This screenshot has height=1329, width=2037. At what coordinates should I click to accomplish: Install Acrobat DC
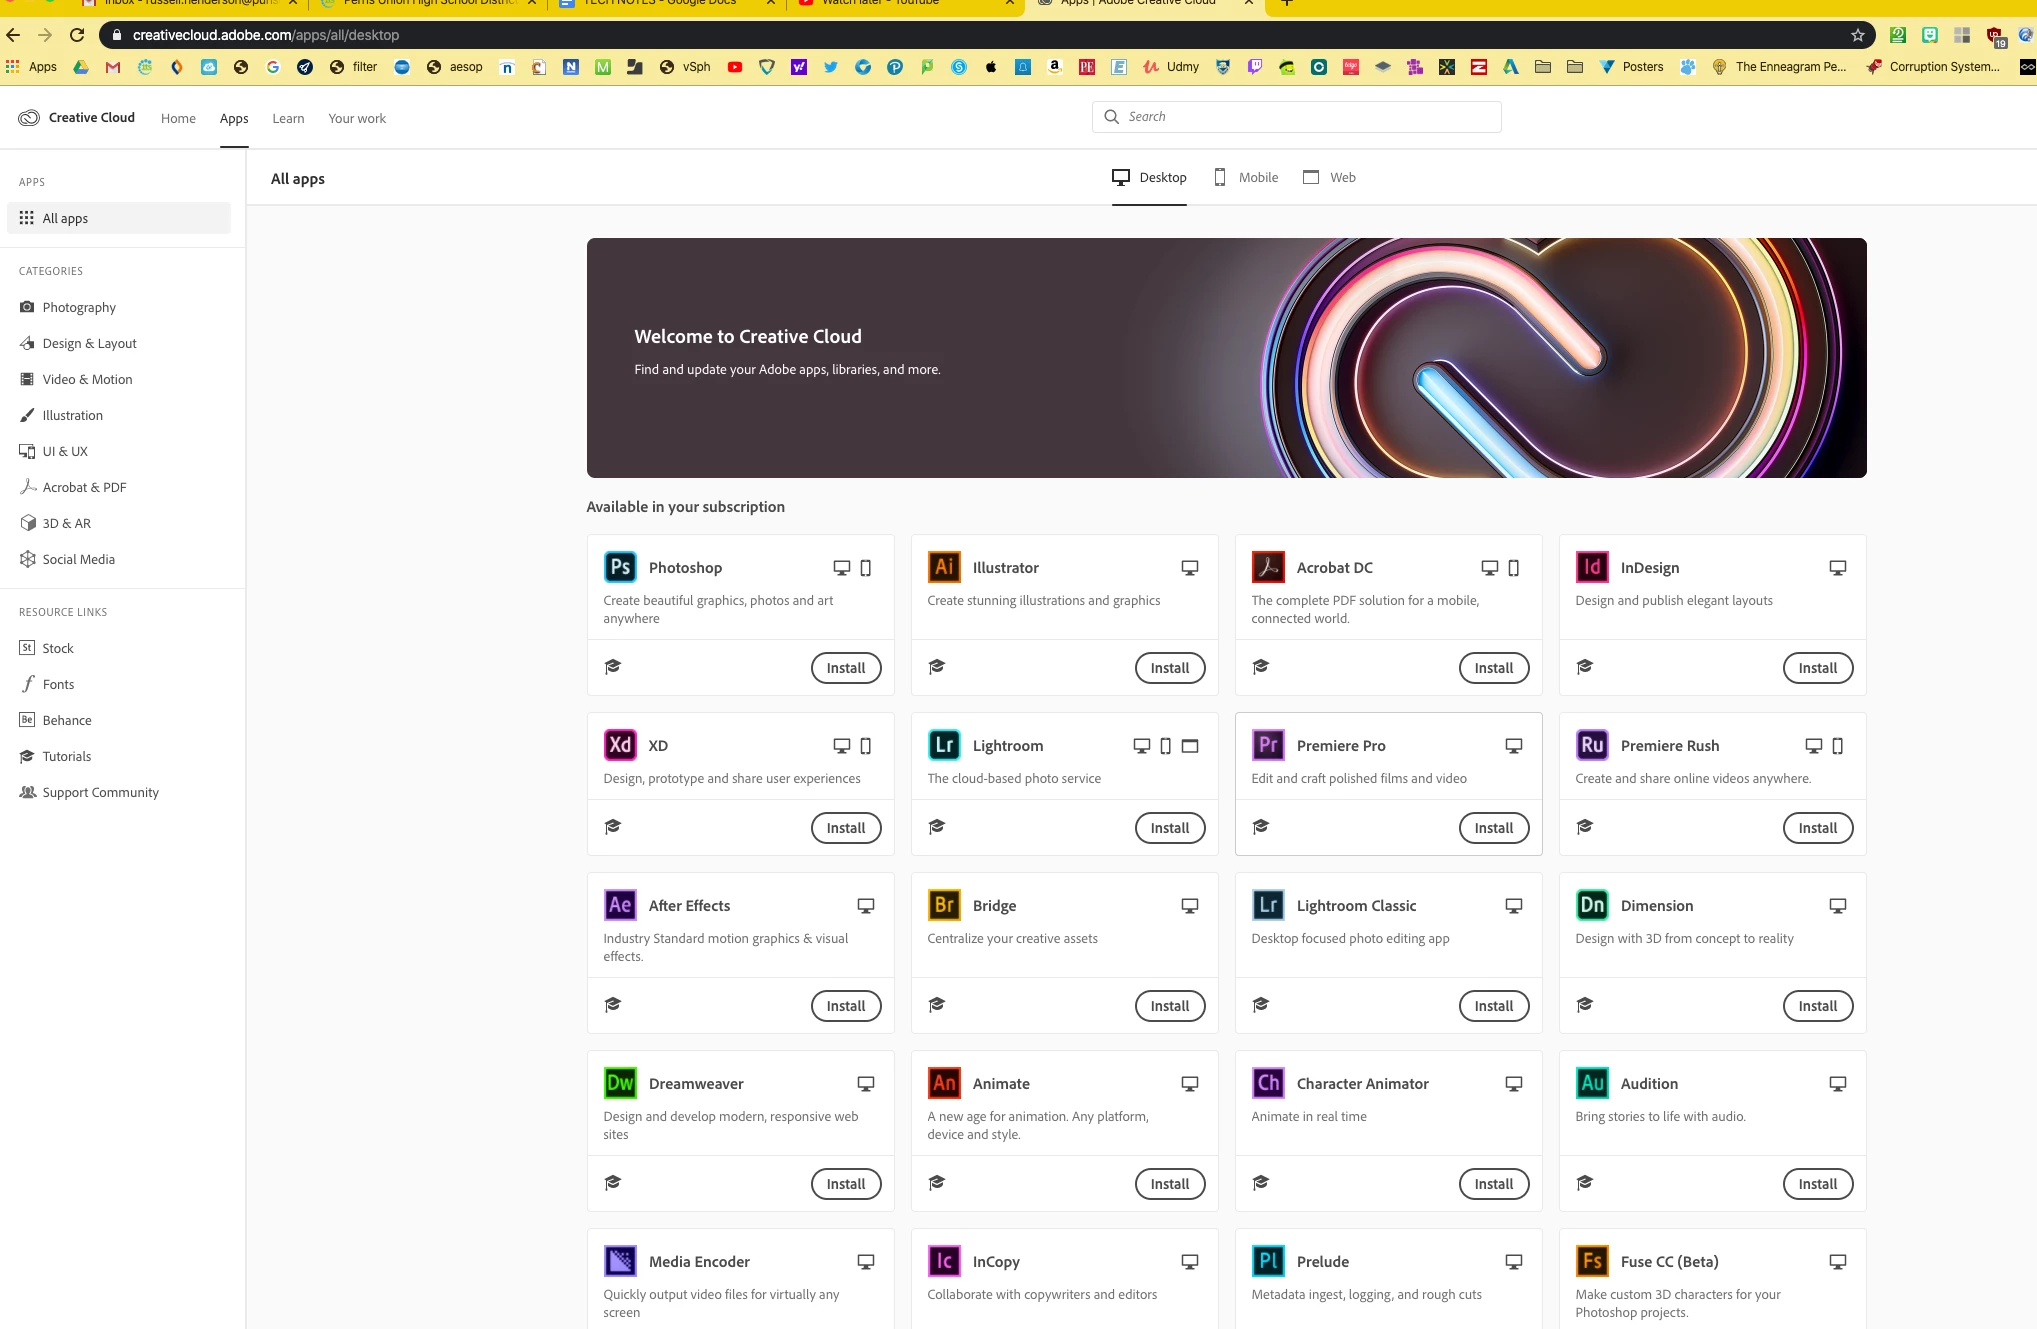click(1493, 668)
